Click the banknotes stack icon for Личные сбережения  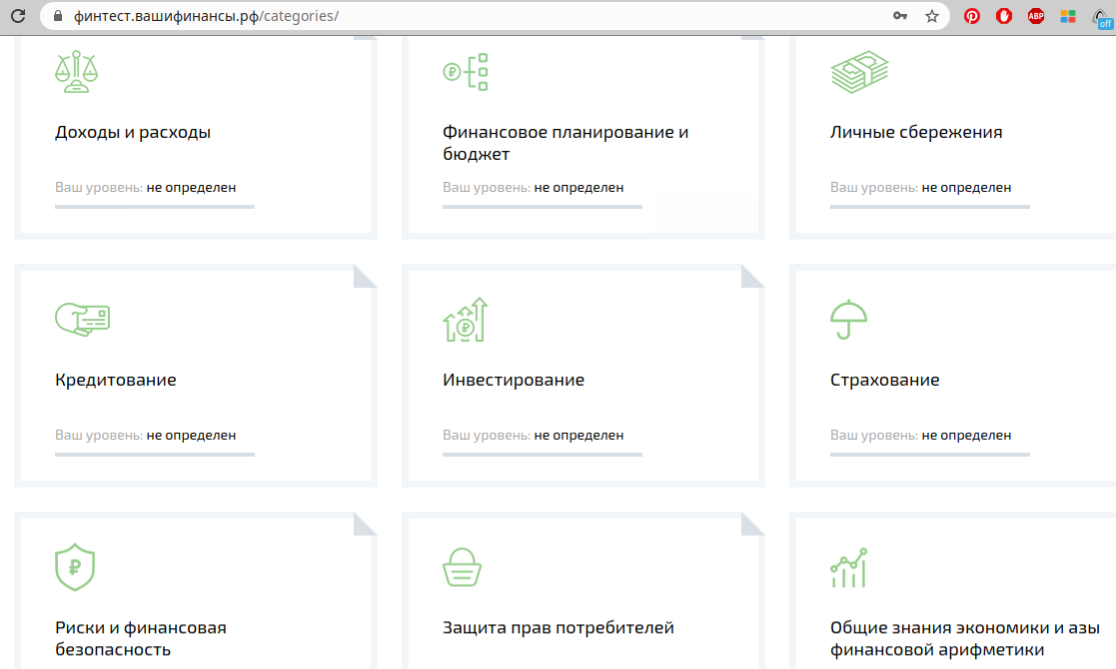pyautogui.click(x=860, y=70)
